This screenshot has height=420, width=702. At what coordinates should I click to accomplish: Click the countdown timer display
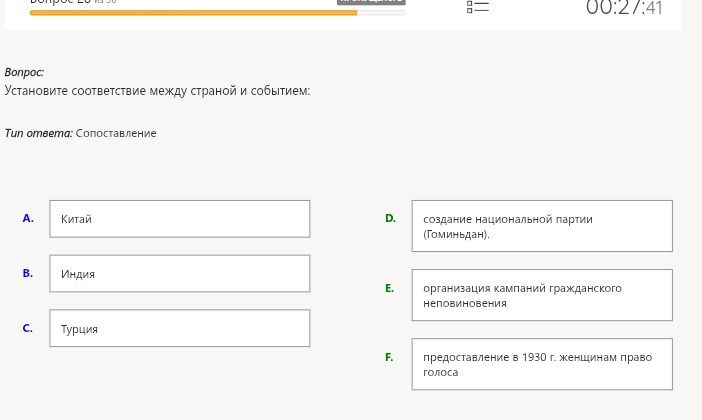tap(624, 8)
